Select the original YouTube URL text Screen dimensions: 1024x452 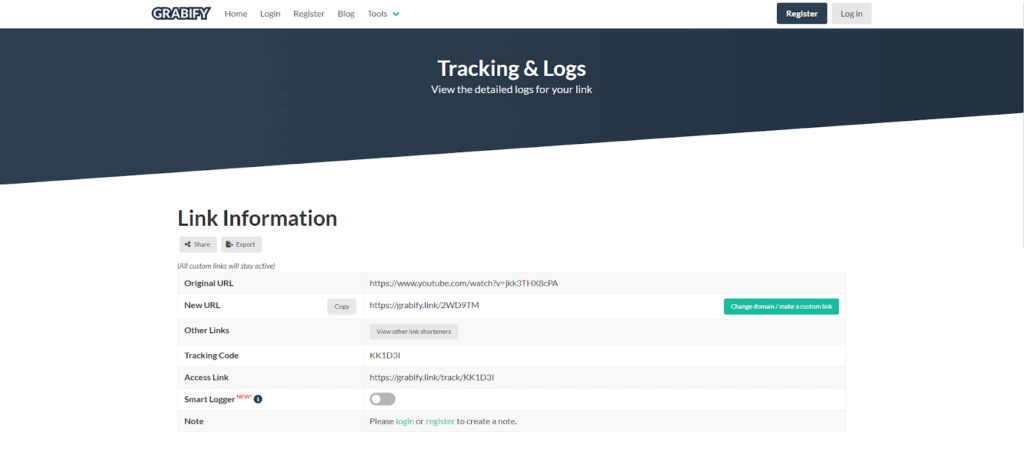click(464, 283)
